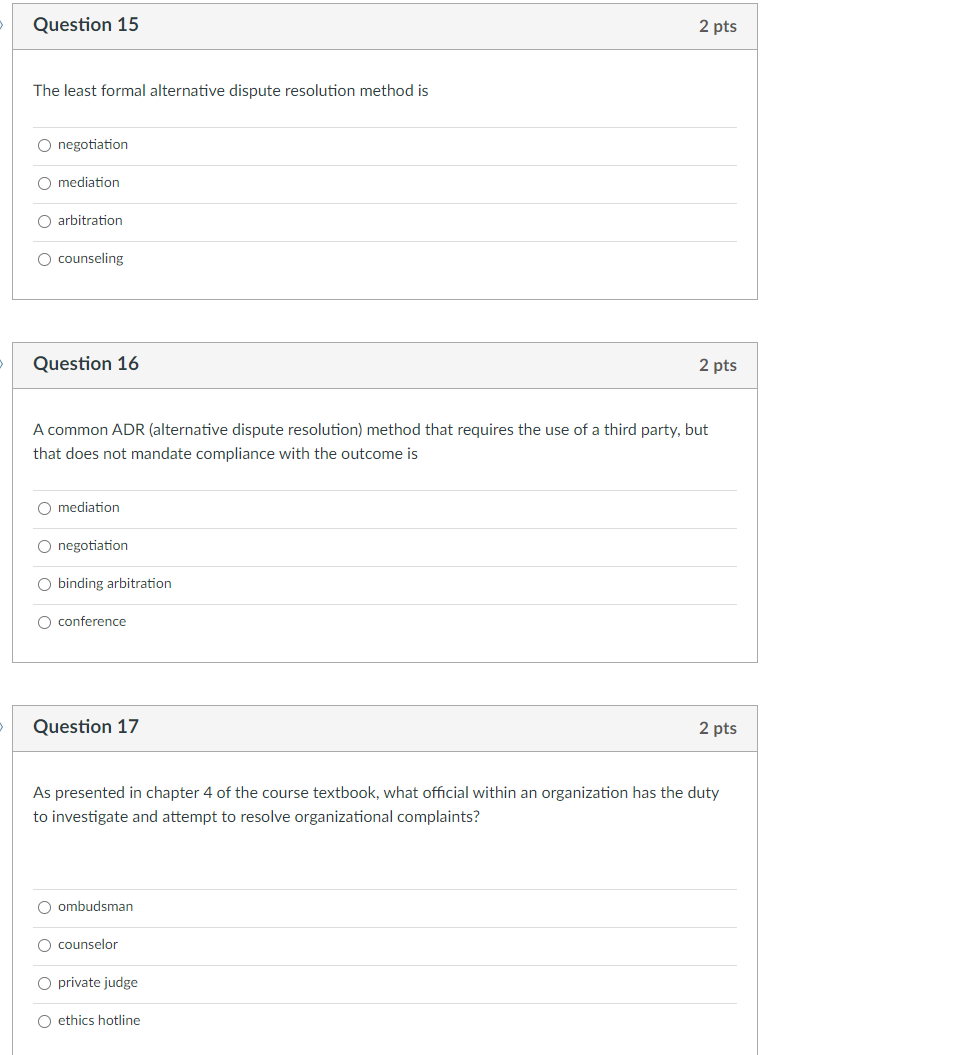
Task: Click the Question 17 header
Action: (86, 727)
